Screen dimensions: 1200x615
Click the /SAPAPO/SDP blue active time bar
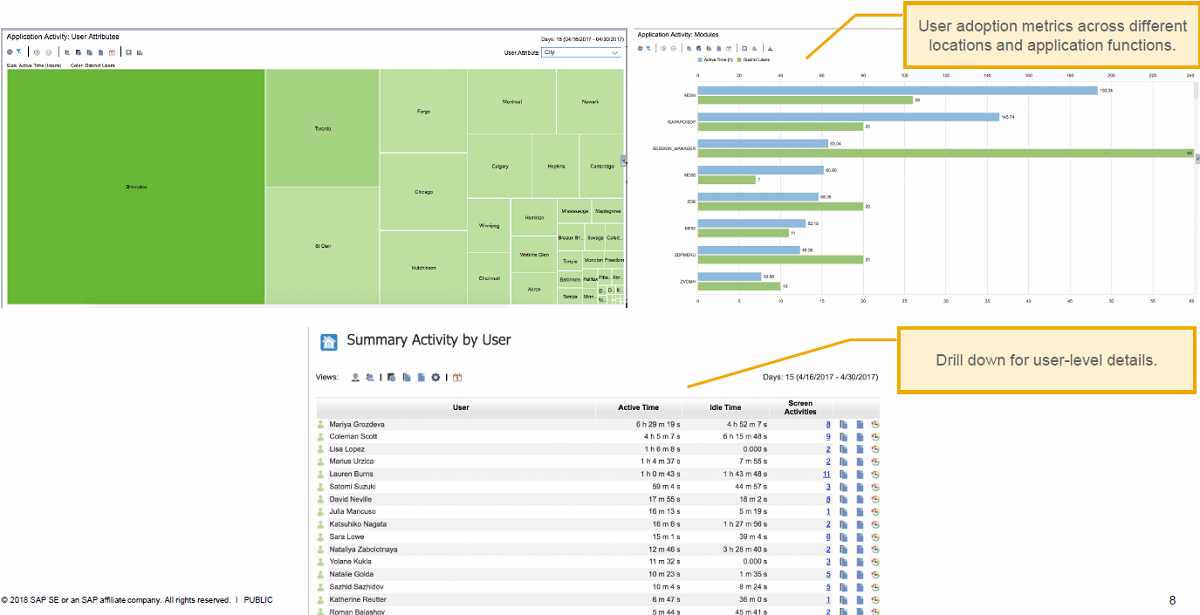pyautogui.click(x=848, y=117)
